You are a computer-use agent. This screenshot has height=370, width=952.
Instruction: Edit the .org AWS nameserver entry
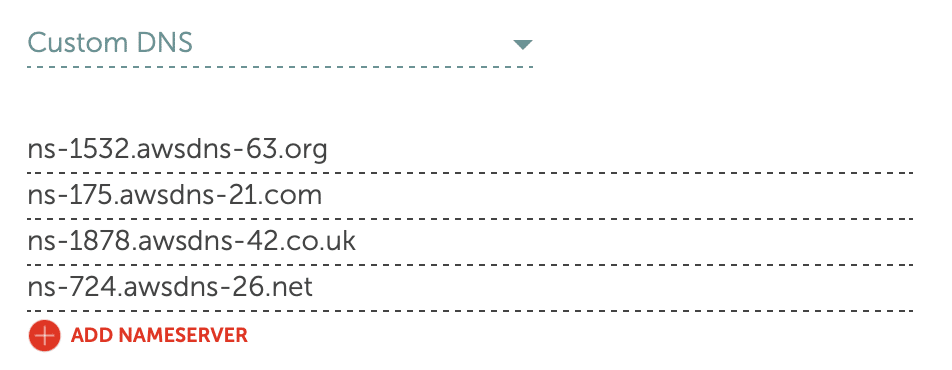471,149
